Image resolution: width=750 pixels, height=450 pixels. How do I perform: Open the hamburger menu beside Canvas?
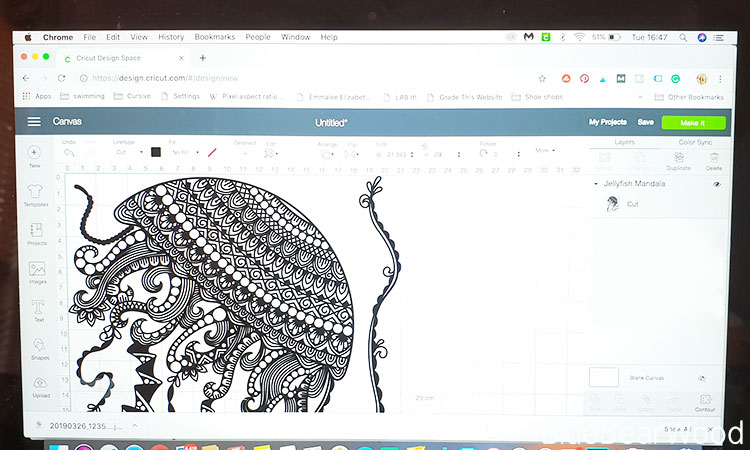(34, 121)
